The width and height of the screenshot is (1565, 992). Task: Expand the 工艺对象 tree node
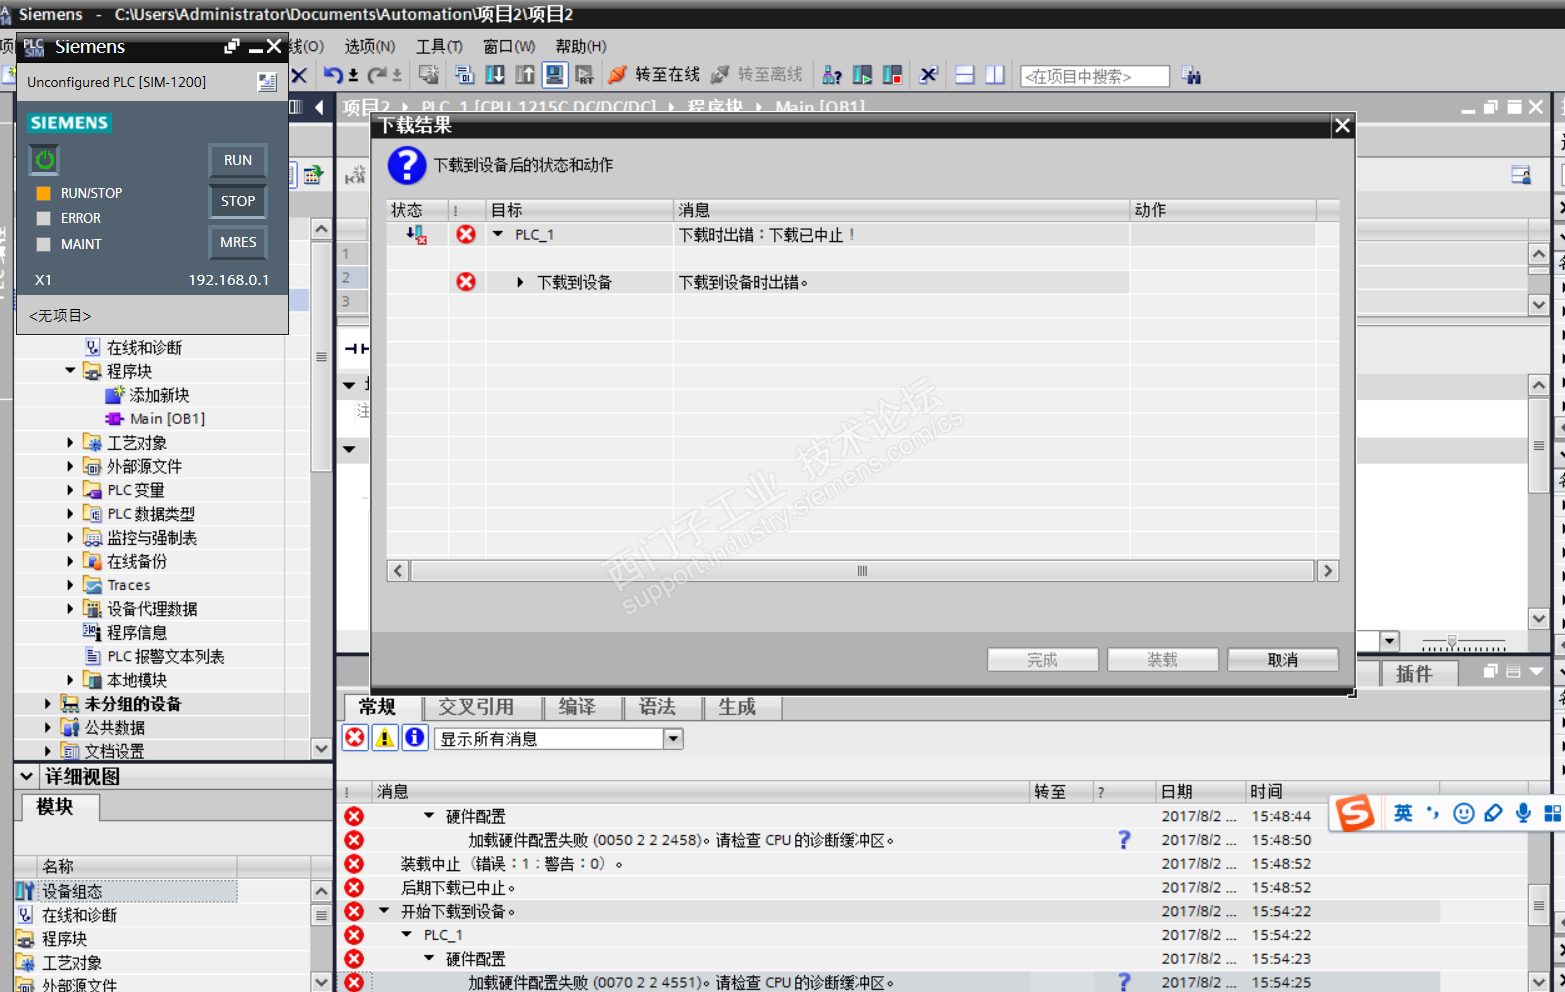pyautogui.click(x=70, y=442)
